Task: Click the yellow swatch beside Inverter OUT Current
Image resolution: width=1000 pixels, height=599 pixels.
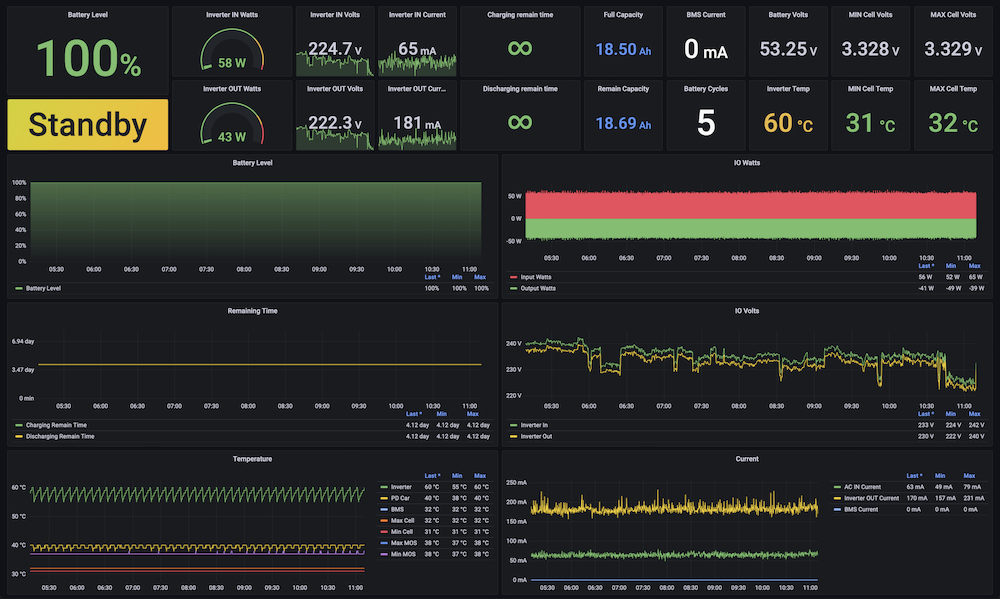Action: click(x=837, y=498)
